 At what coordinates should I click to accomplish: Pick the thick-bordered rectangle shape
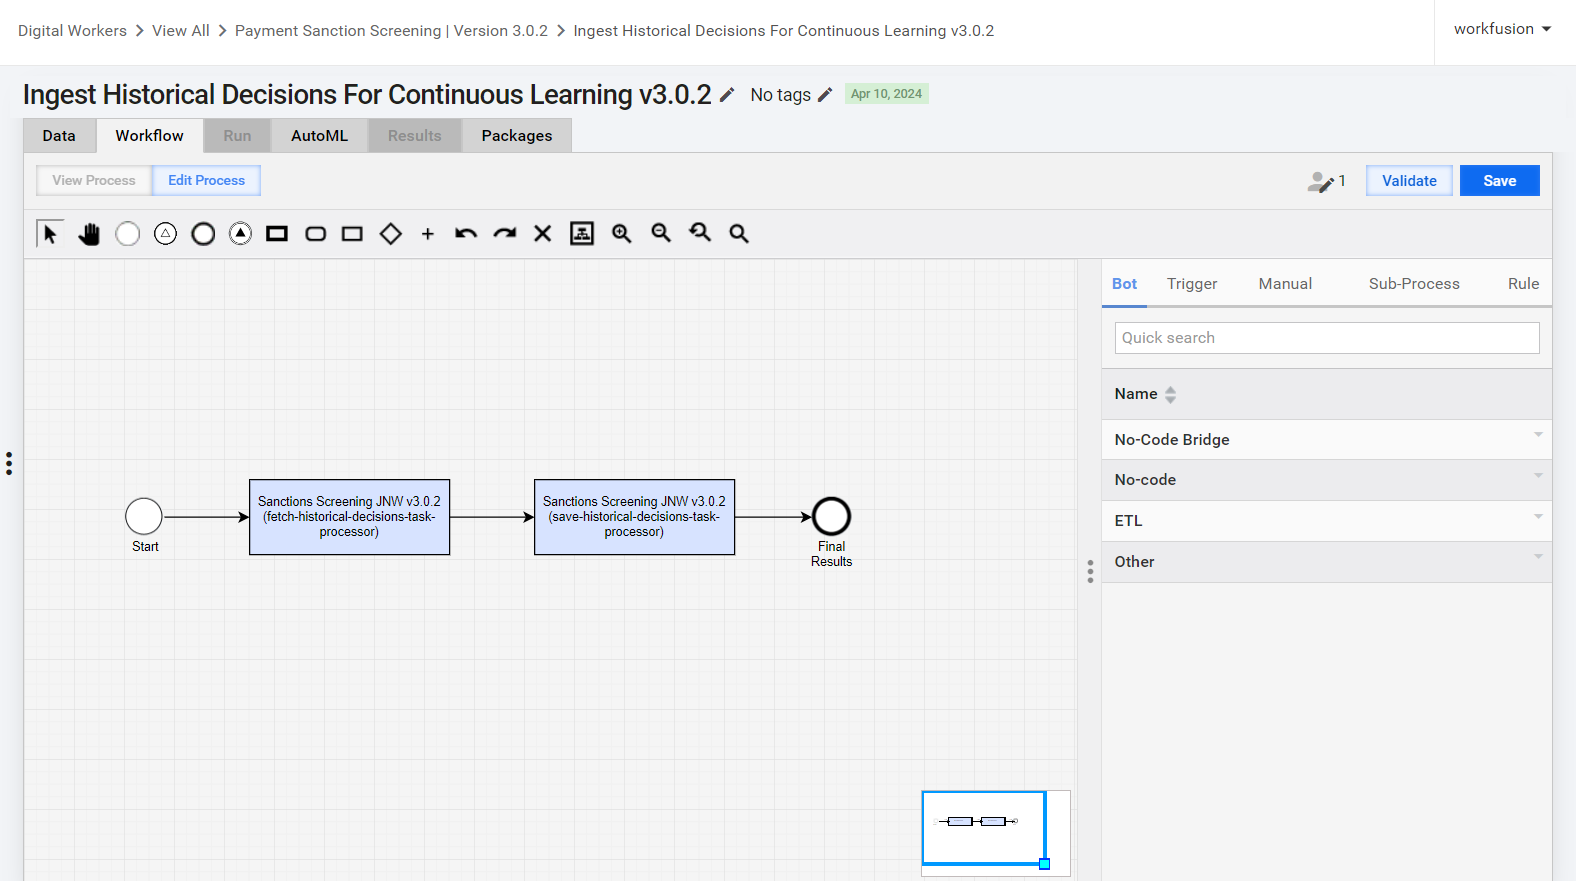[x=277, y=233]
